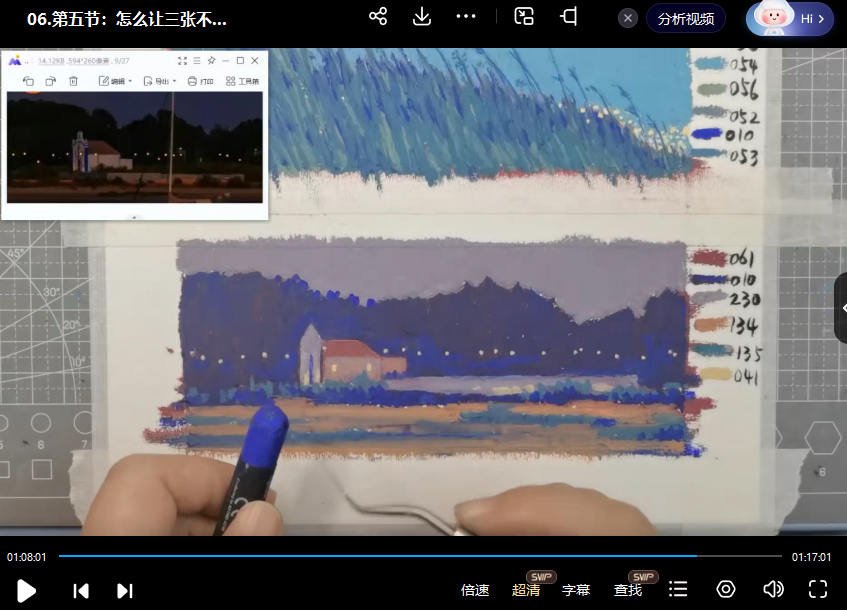Share the video via the share icon
847x610 pixels.
[378, 17]
